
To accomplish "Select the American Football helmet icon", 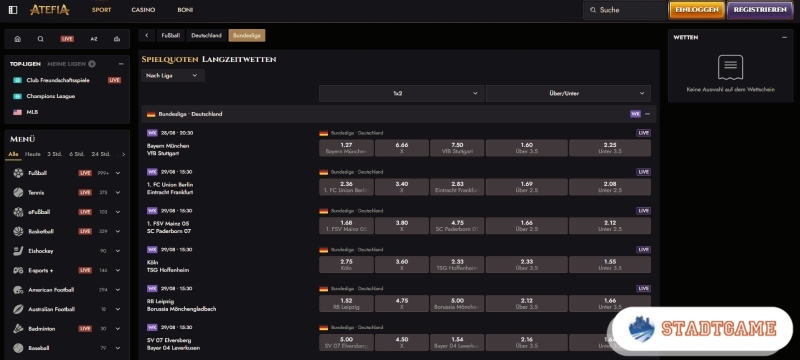I will [x=18, y=290].
